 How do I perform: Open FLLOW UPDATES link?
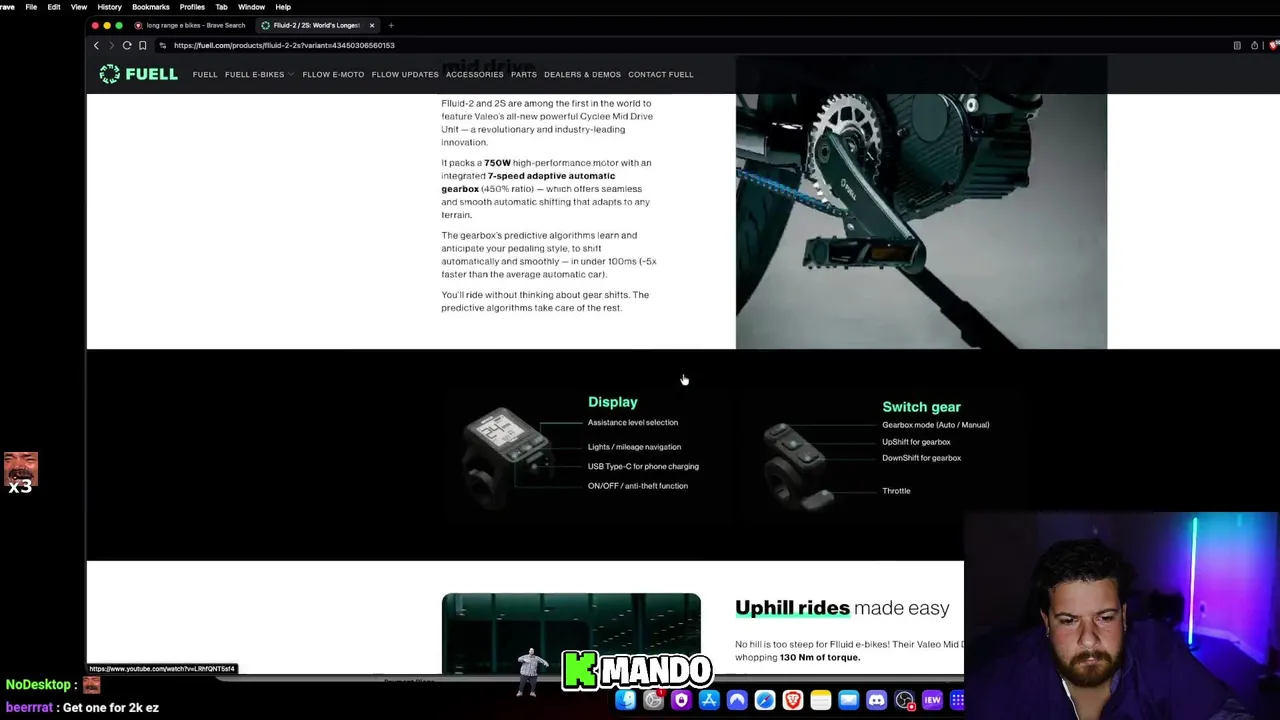pos(405,74)
